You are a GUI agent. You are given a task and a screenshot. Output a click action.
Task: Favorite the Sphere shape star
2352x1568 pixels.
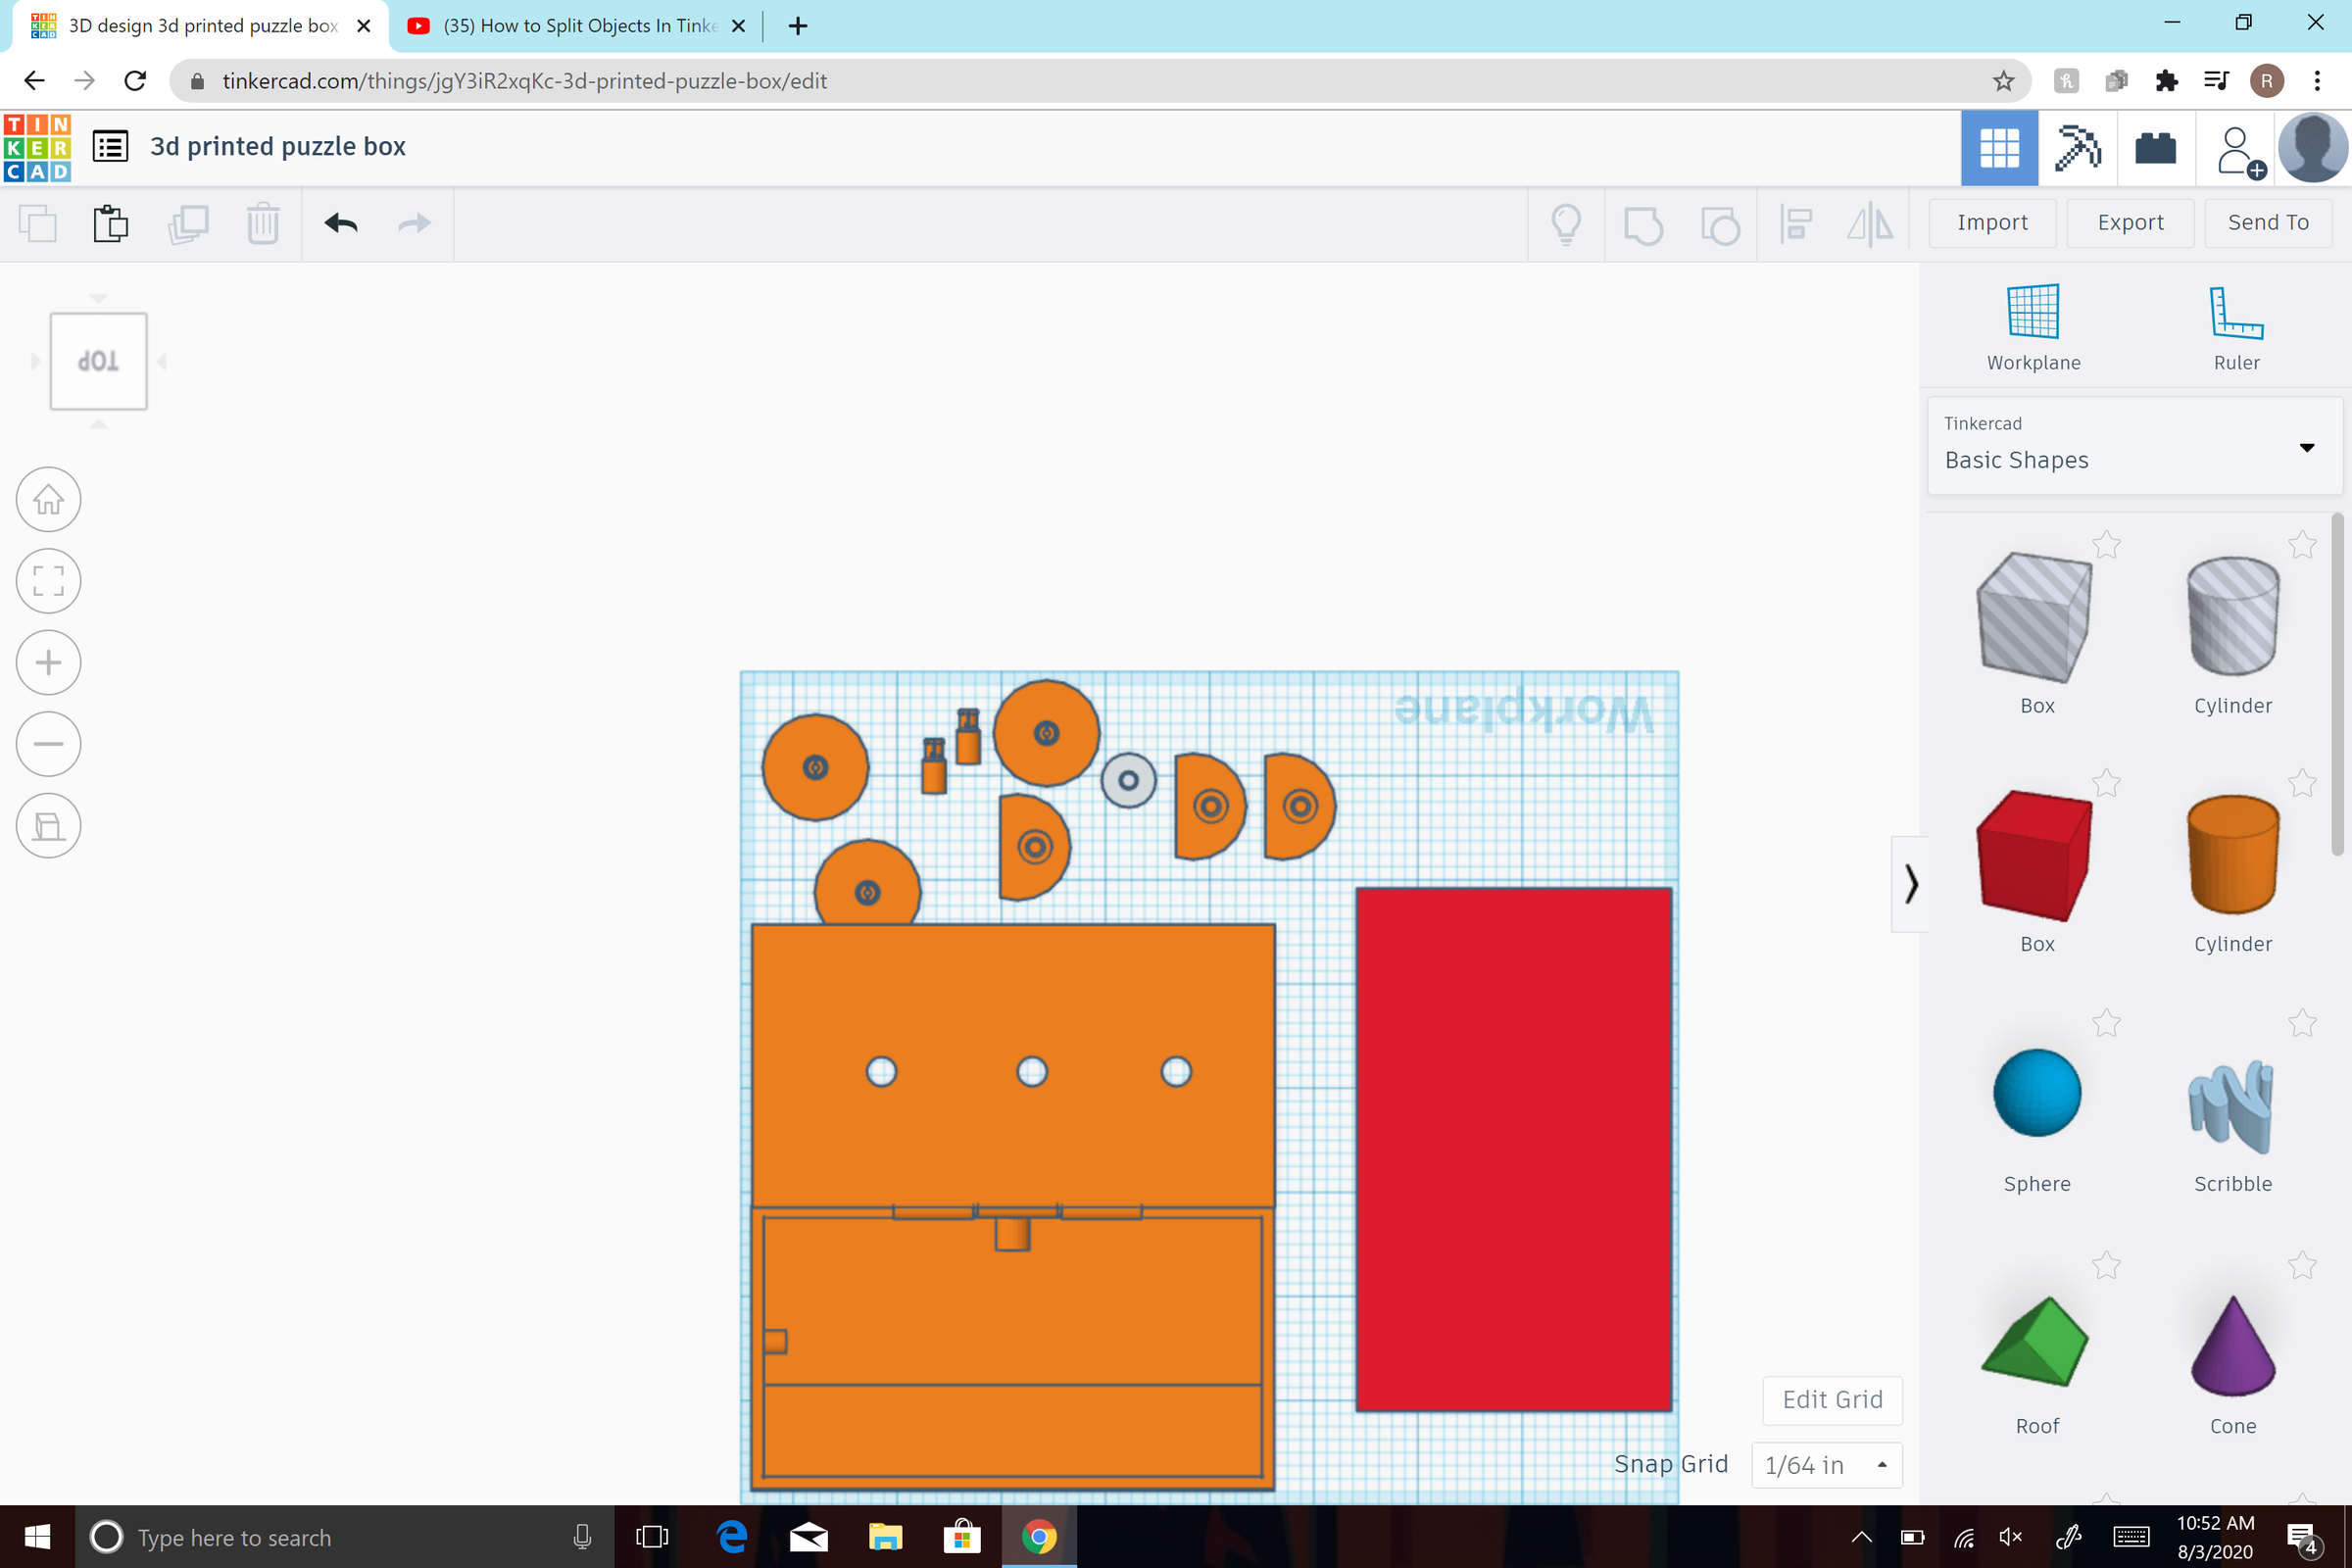[2106, 1023]
